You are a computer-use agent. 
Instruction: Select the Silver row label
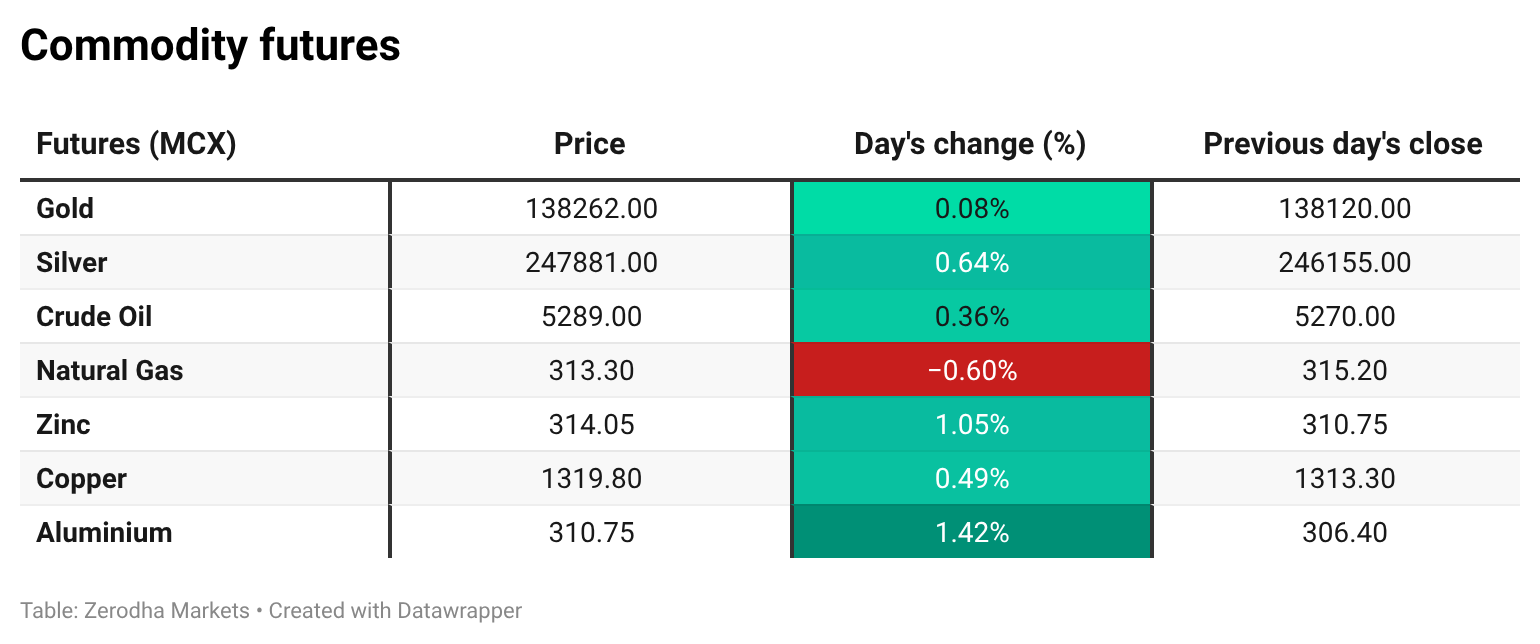(x=71, y=263)
